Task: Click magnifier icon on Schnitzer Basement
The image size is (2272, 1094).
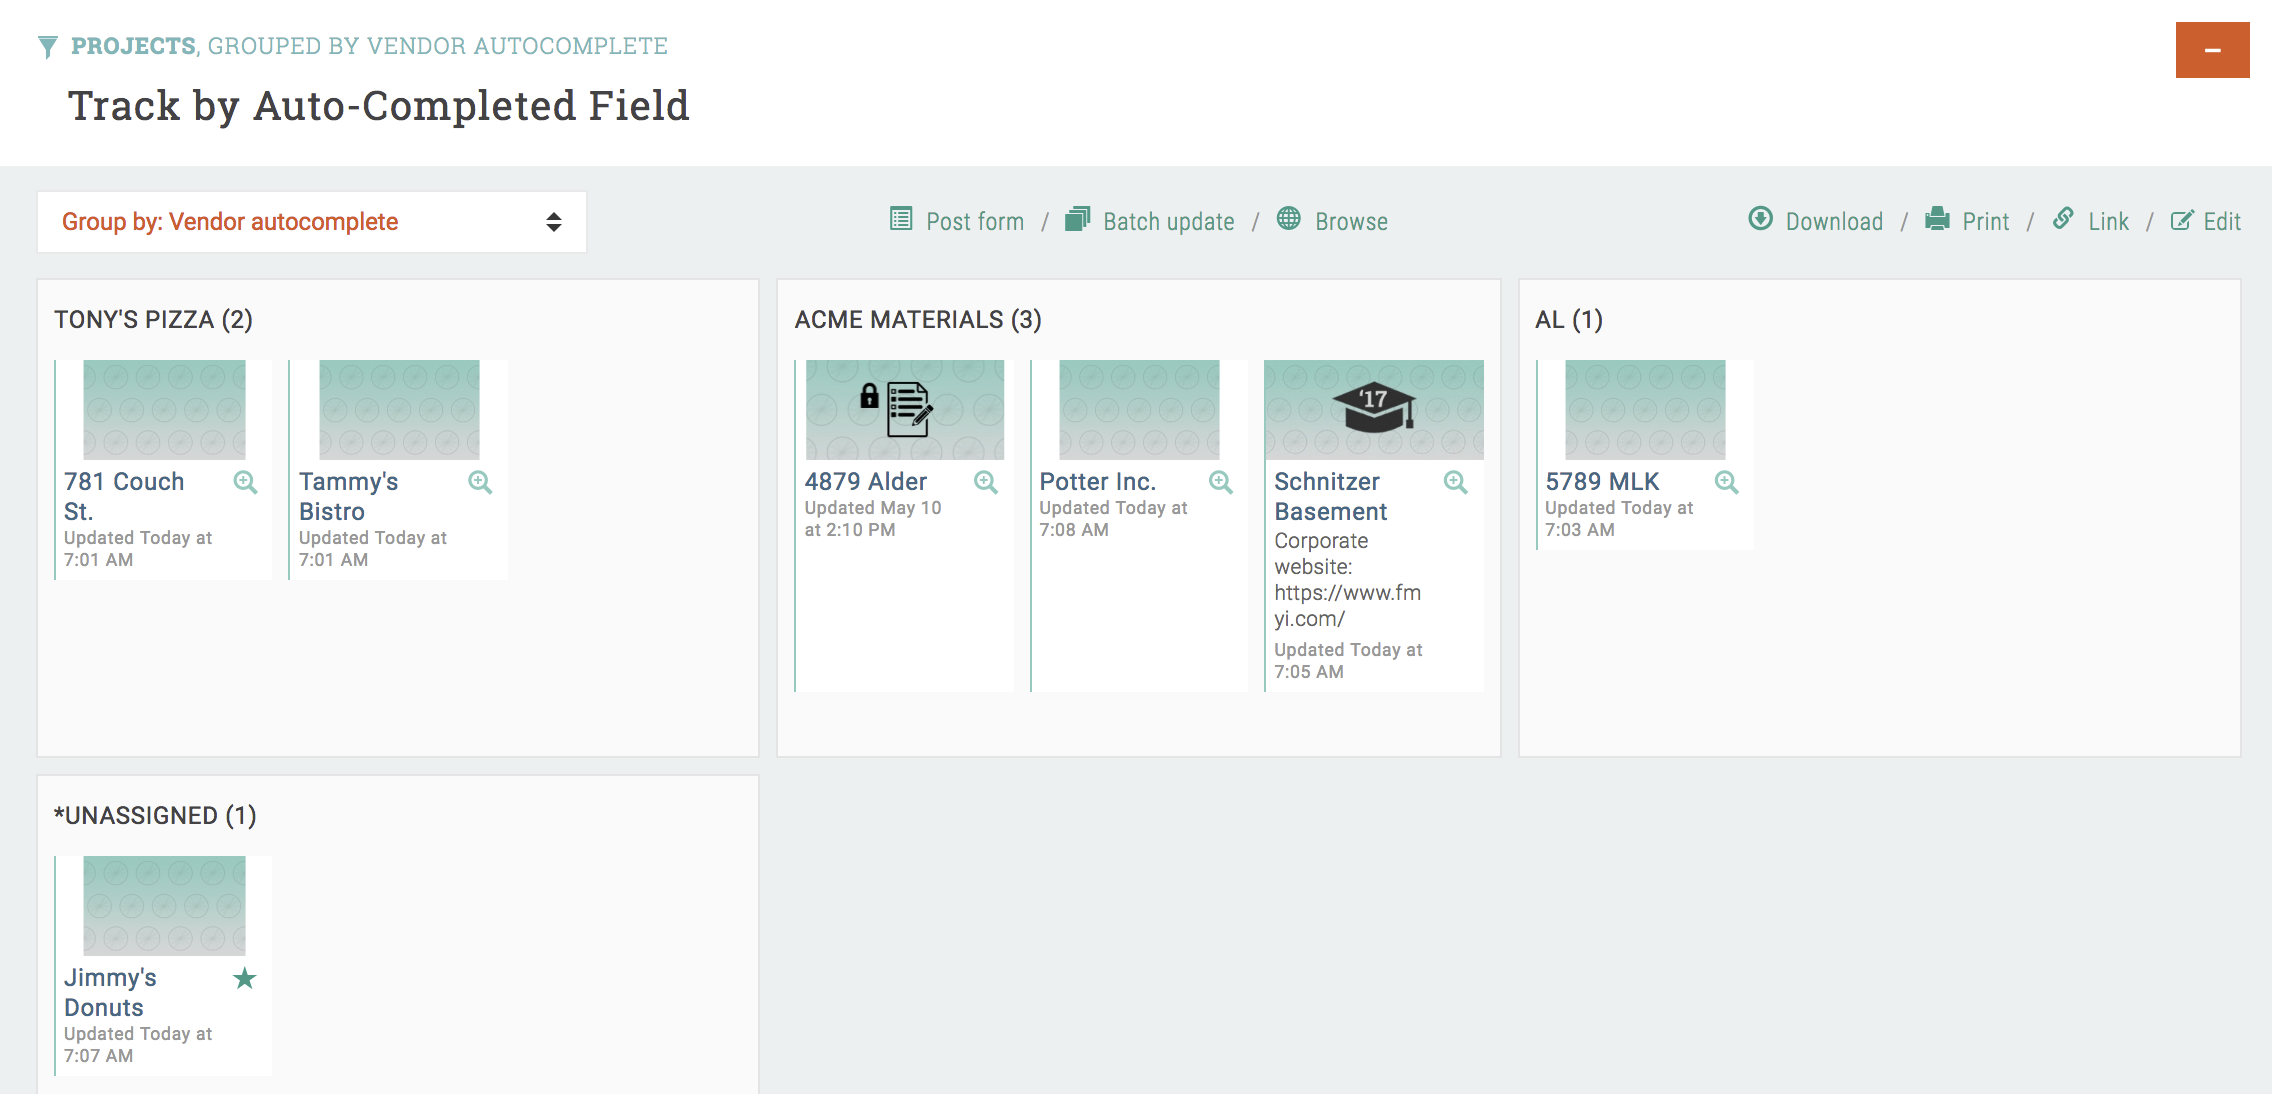Action: click(1455, 483)
